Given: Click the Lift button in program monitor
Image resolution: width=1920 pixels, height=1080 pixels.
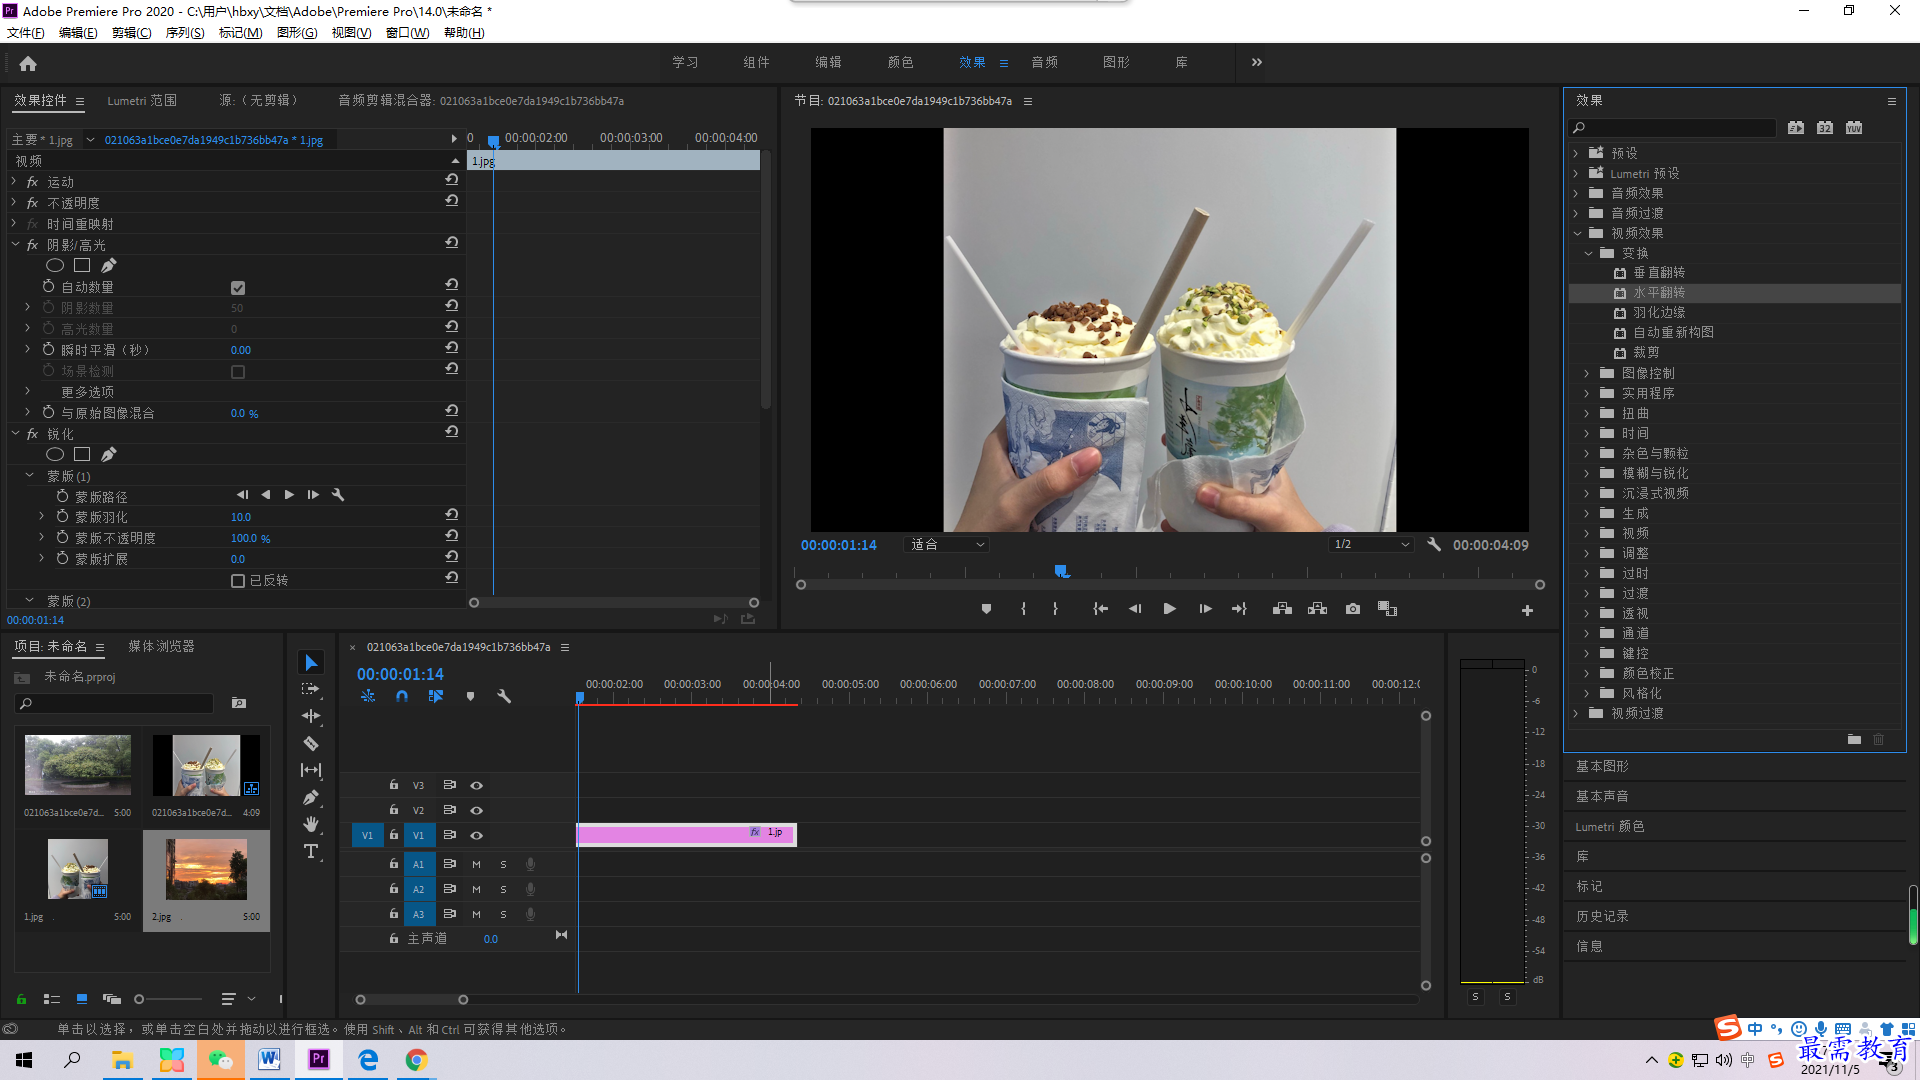Looking at the screenshot, I should coord(1282,609).
